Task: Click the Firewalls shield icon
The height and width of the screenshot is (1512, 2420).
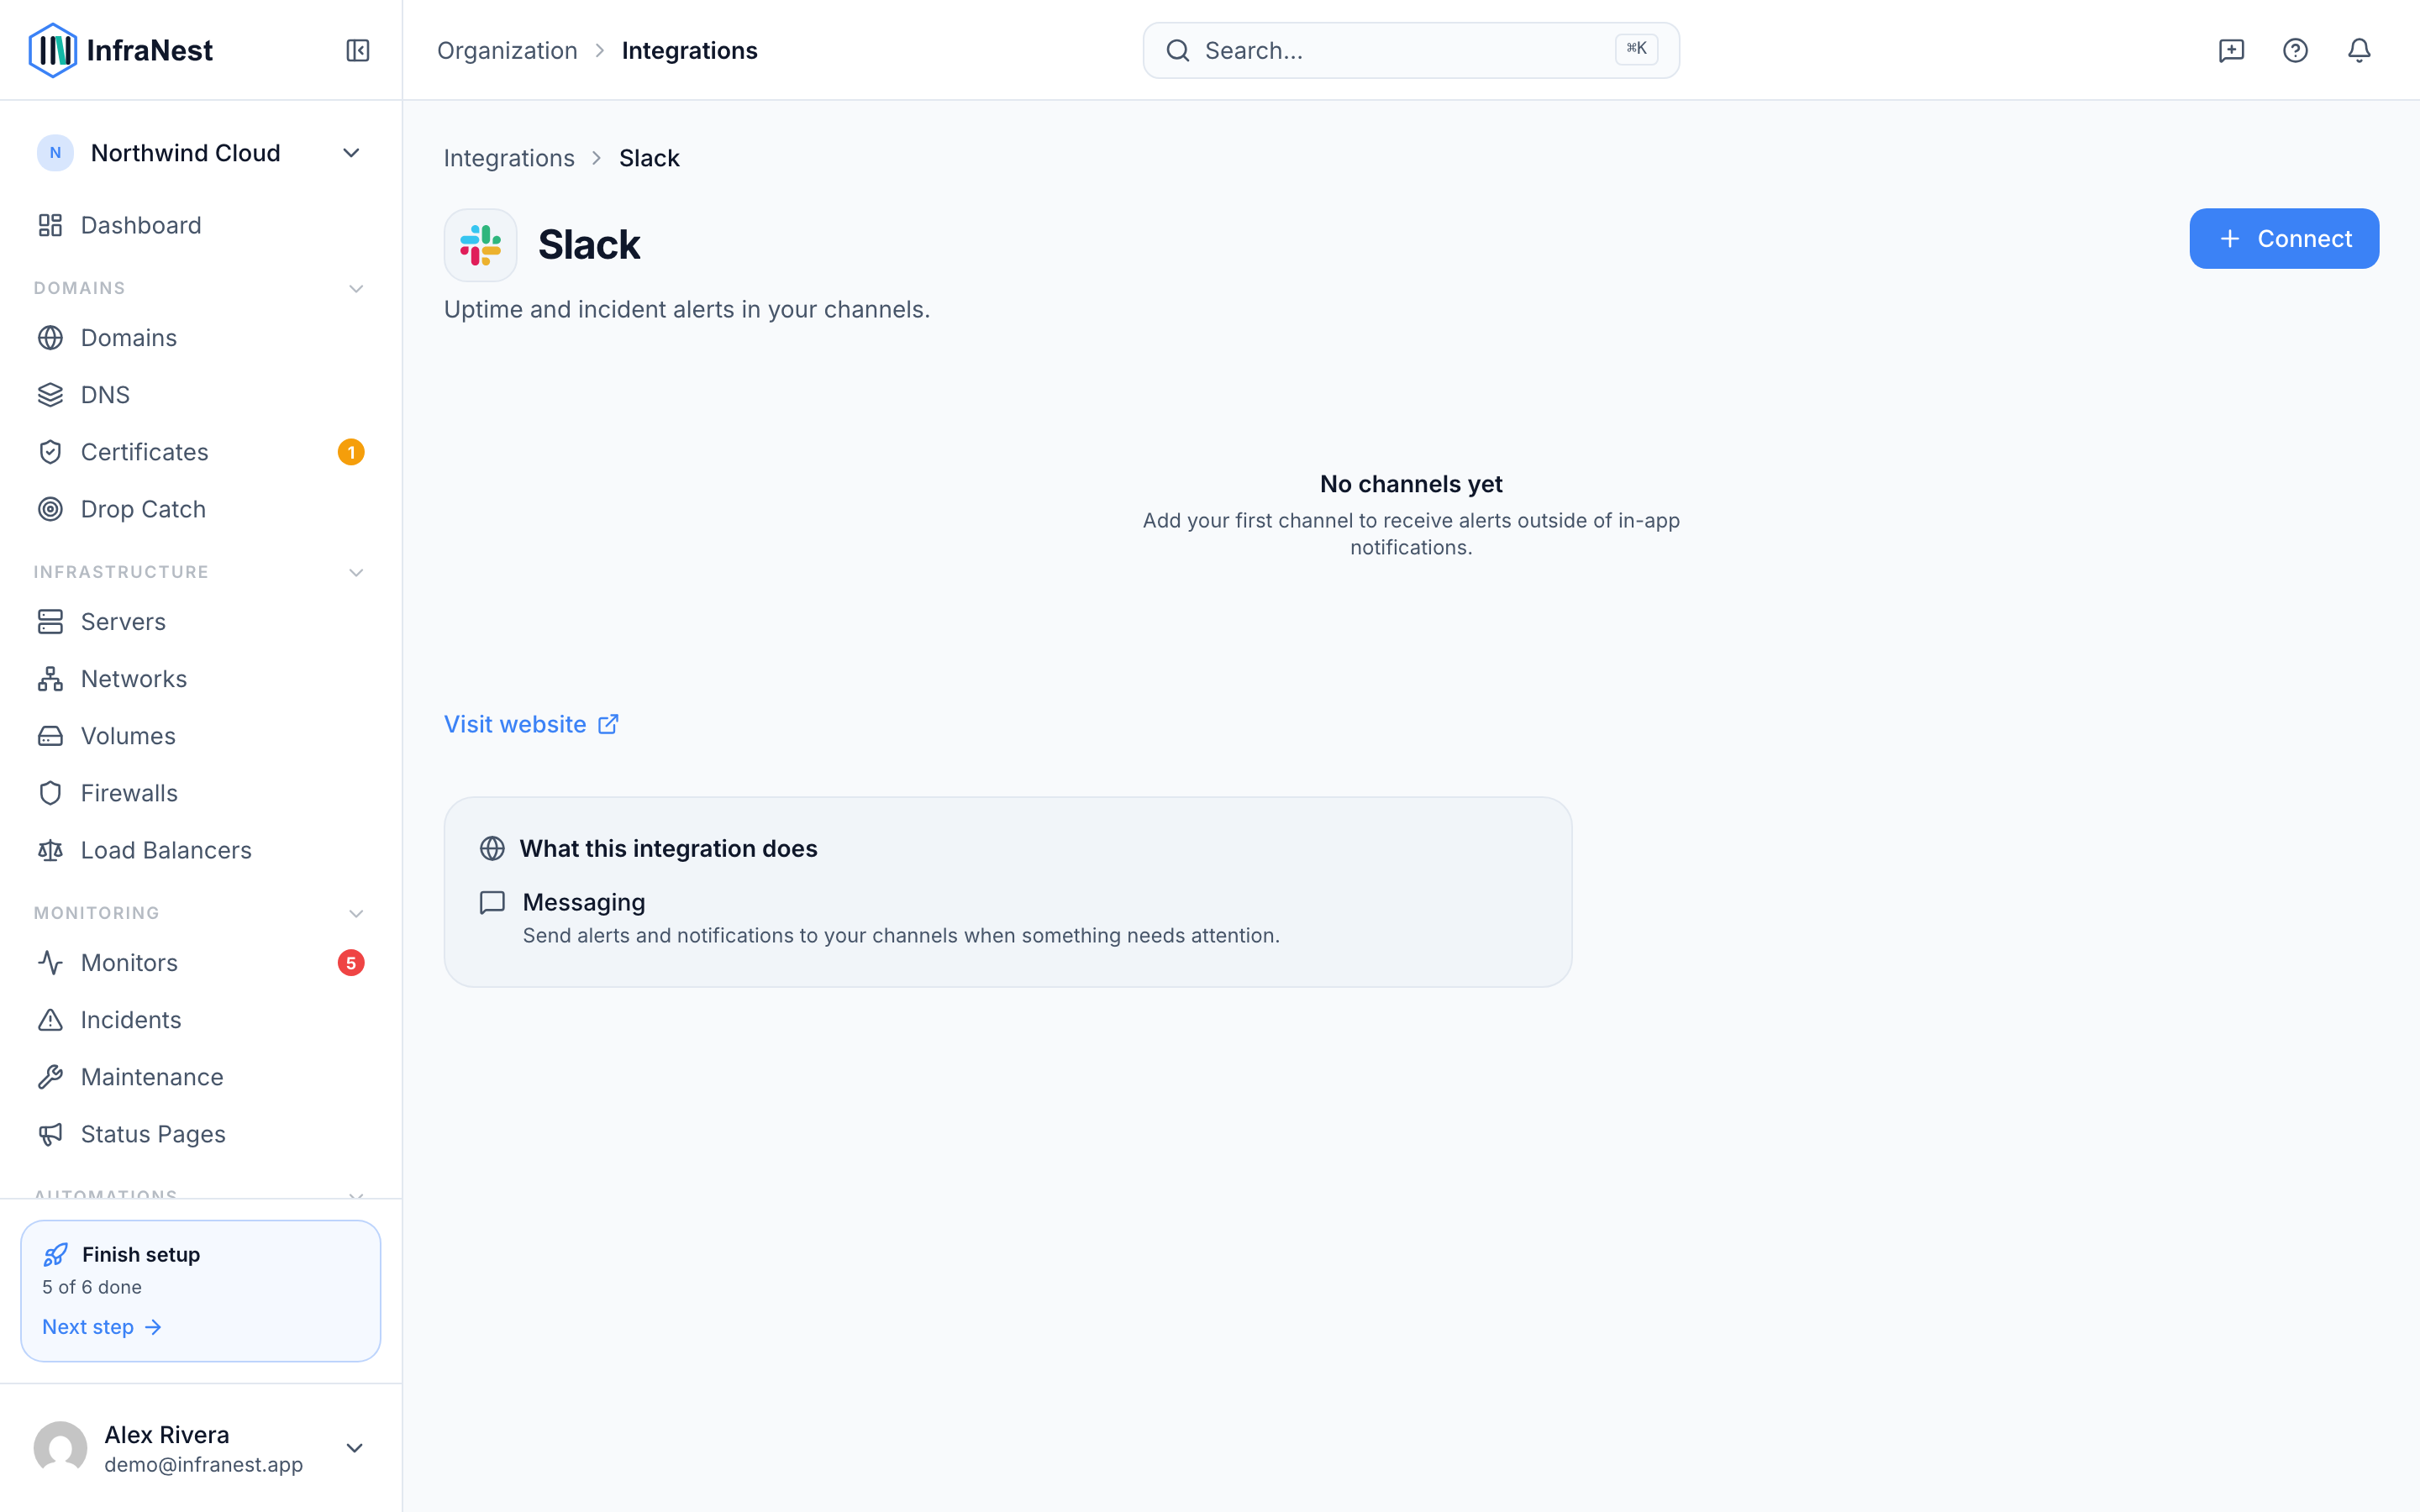Action: pos(50,793)
